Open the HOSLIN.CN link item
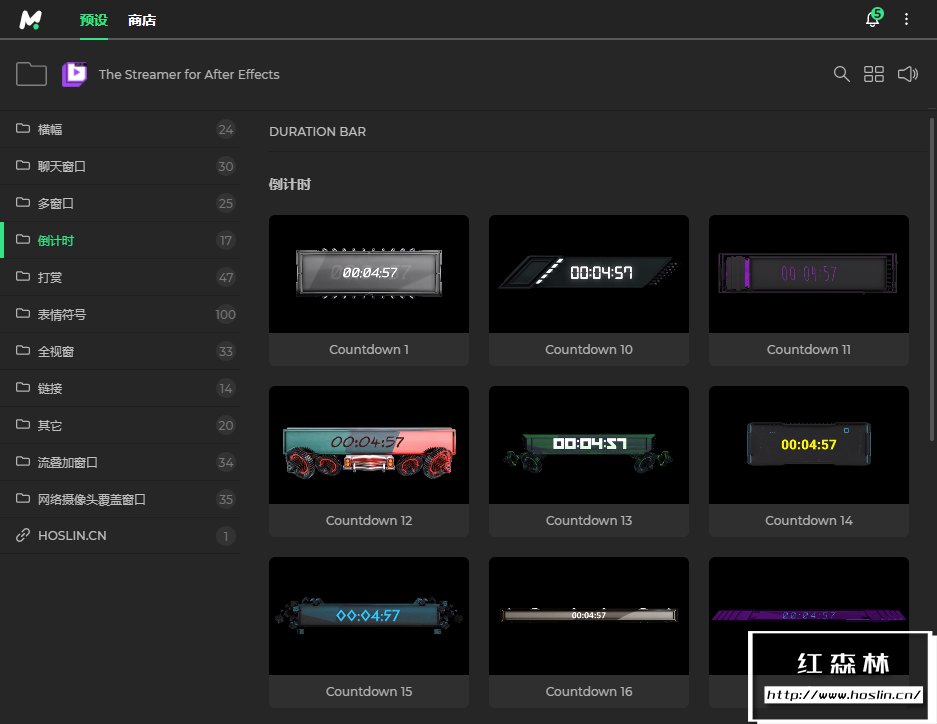Viewport: 937px width, 724px height. [72, 536]
